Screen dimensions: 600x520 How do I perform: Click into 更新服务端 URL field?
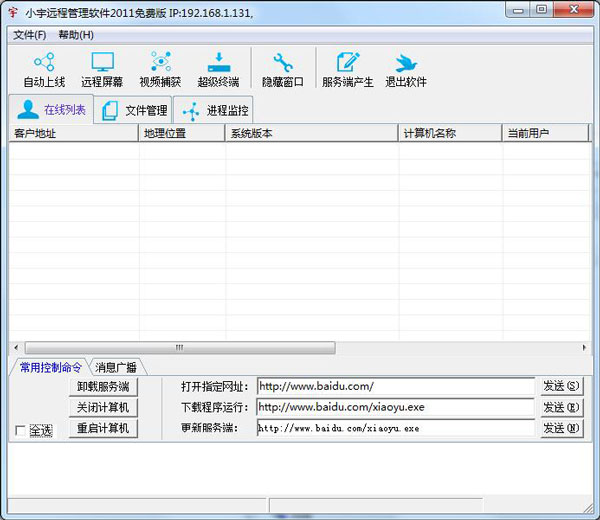pos(396,428)
